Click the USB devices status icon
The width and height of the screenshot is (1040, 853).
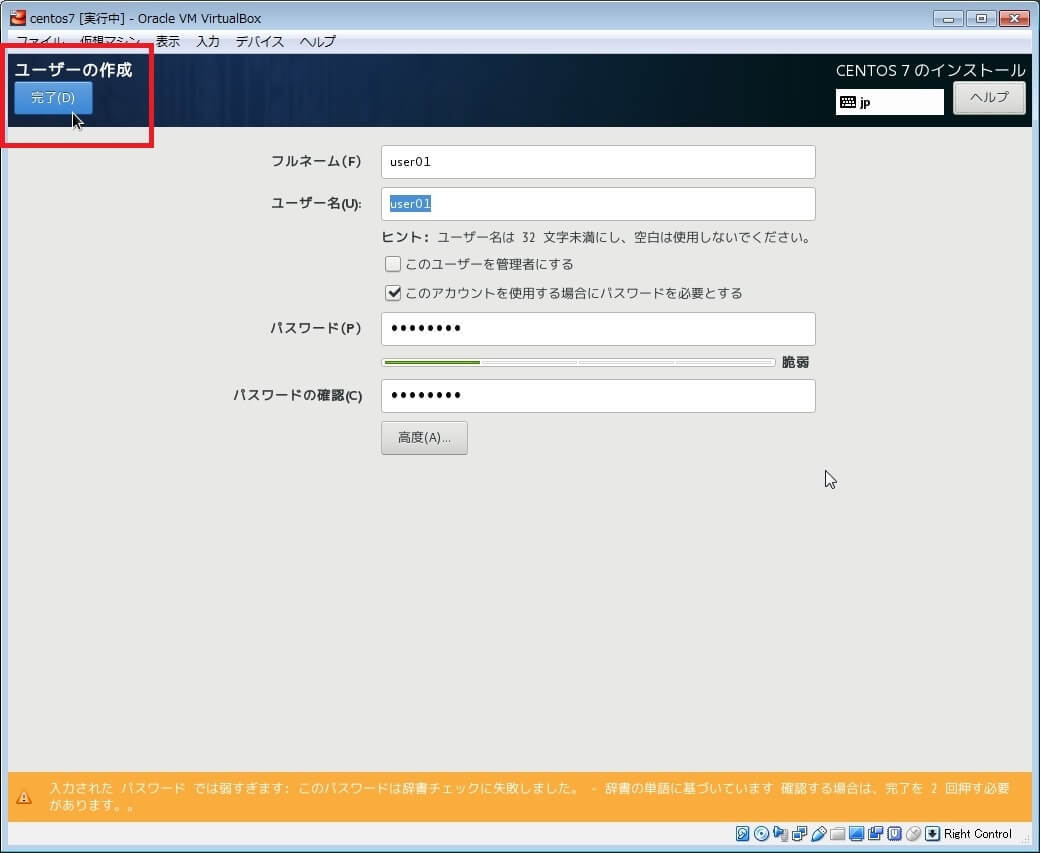pos(818,834)
